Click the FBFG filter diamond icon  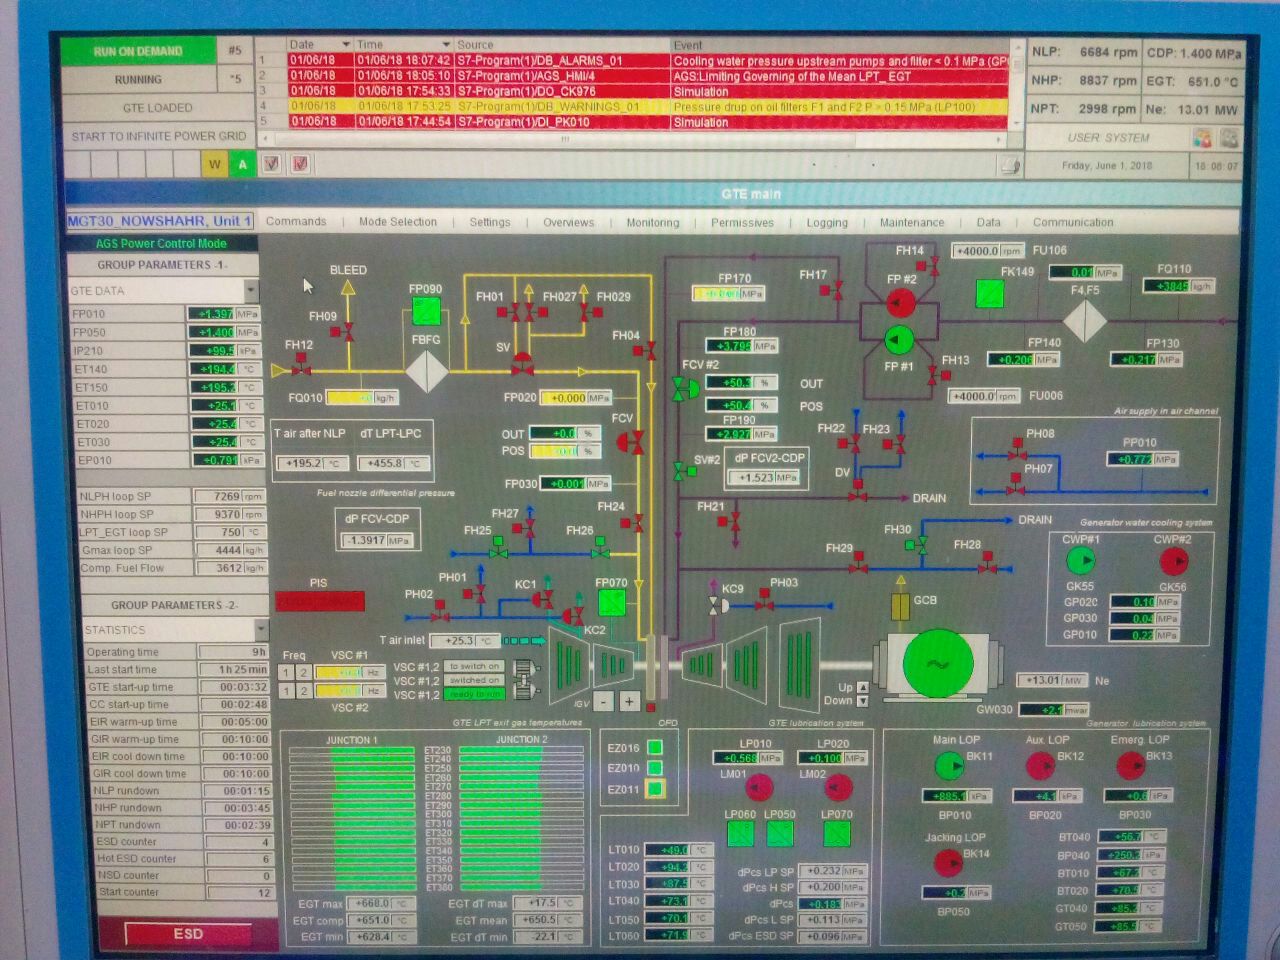click(x=426, y=371)
